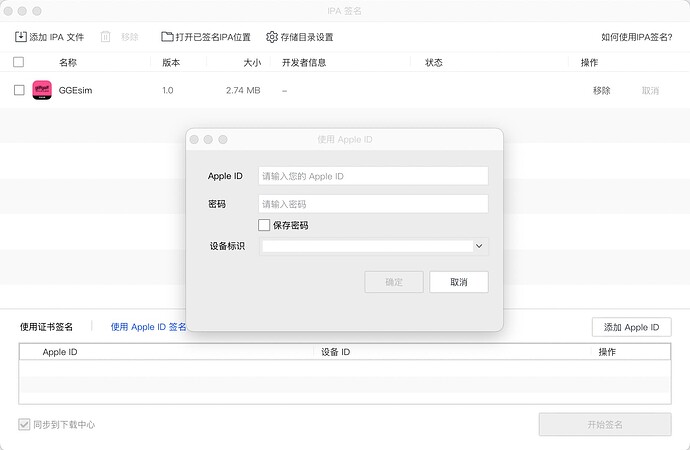Click the Add IPA file import icon
The height and width of the screenshot is (450, 690).
click(x=21, y=37)
